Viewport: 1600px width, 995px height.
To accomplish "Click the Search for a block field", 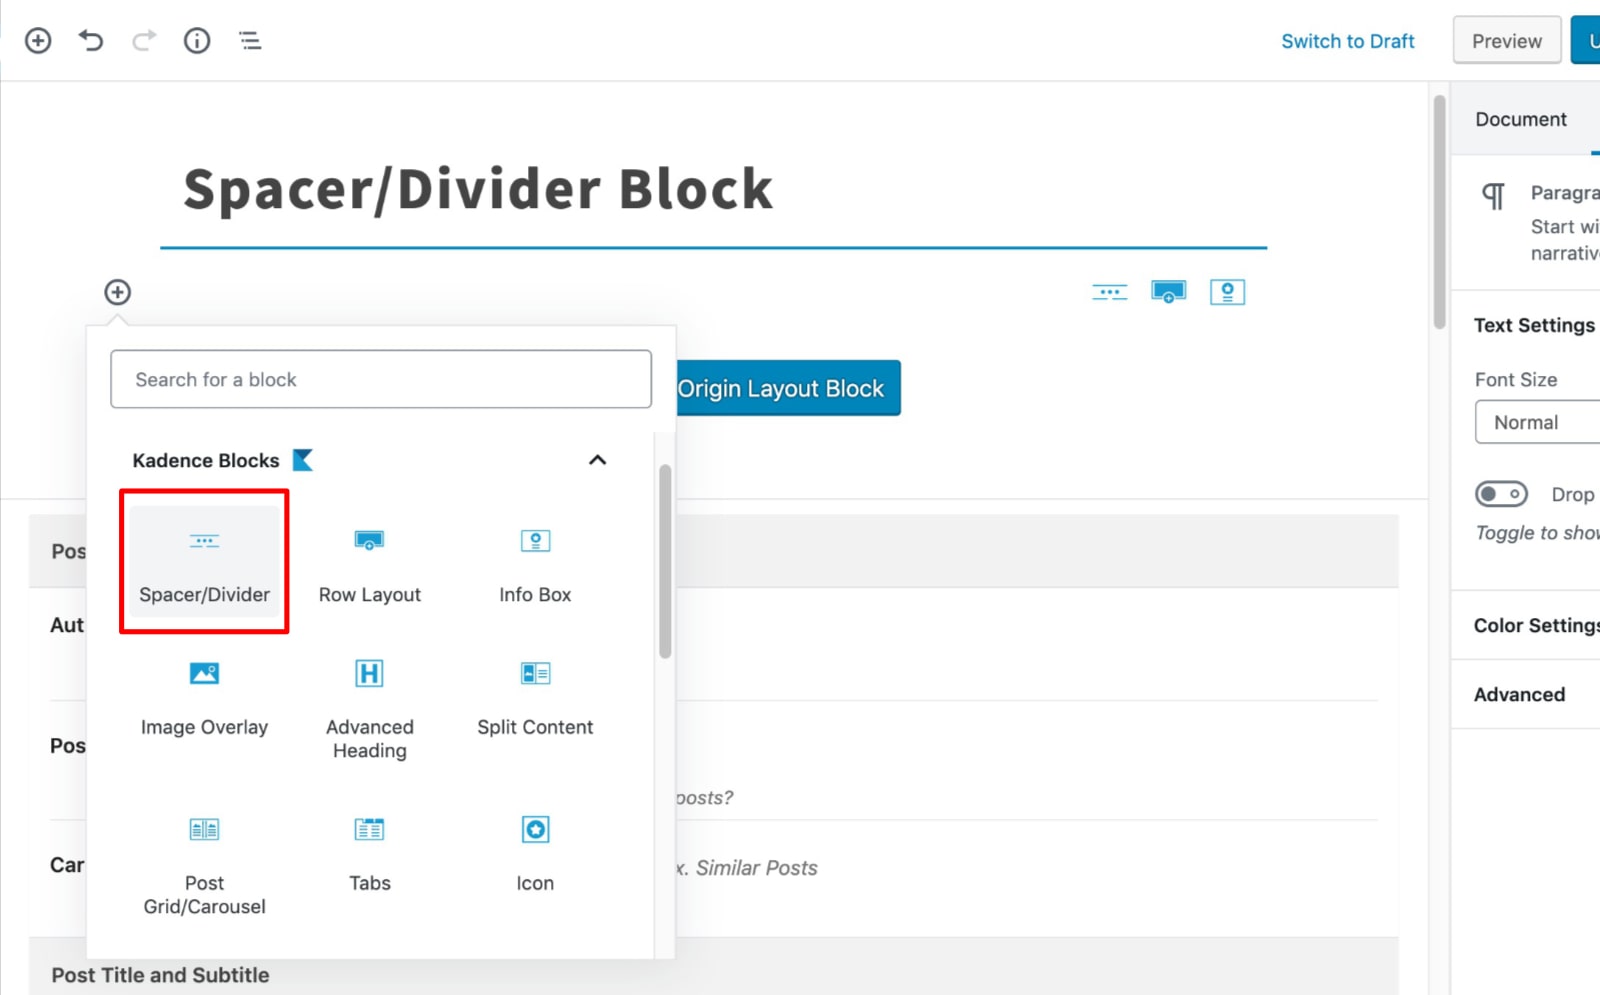I will (381, 379).
